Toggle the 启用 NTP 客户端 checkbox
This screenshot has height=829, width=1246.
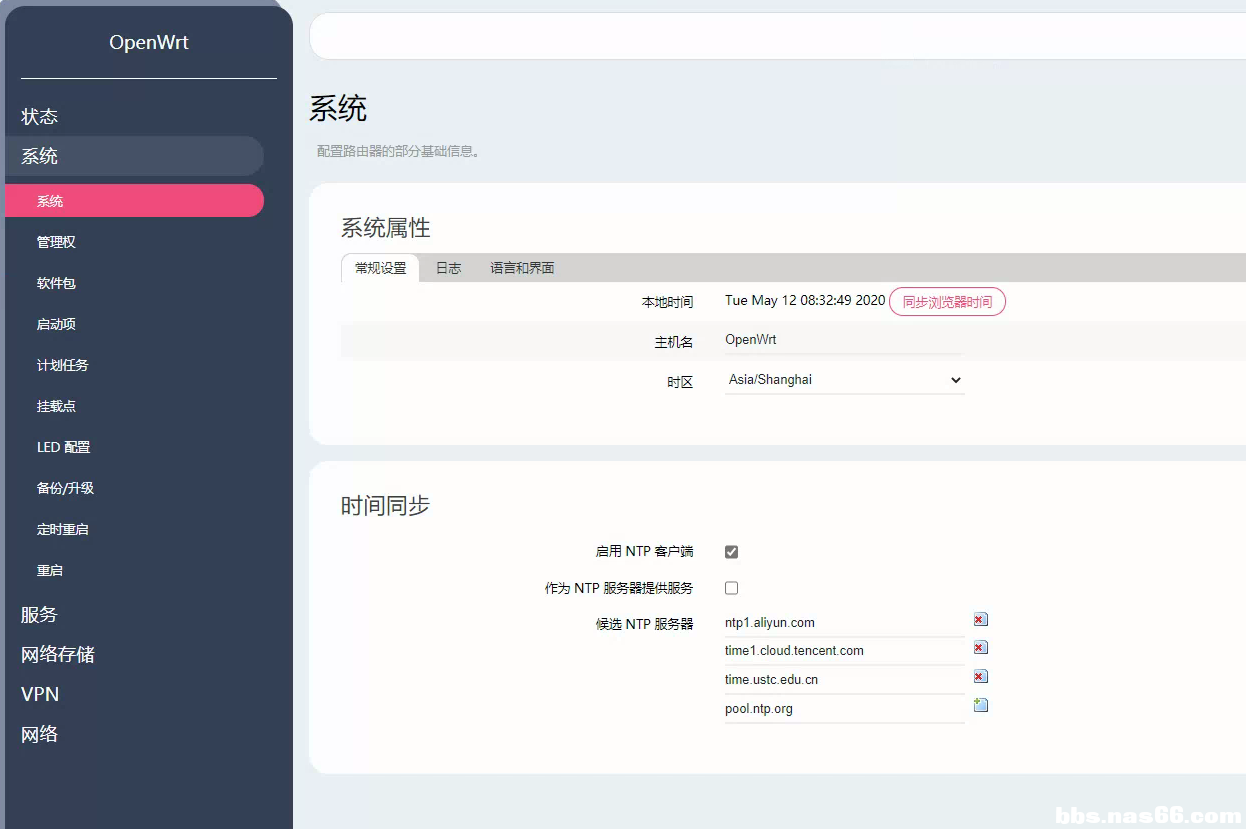coord(731,552)
